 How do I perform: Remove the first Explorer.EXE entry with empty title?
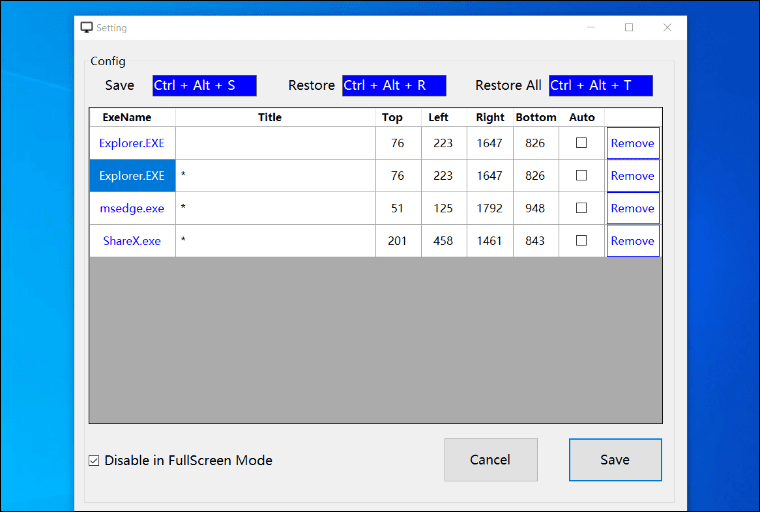(x=633, y=143)
